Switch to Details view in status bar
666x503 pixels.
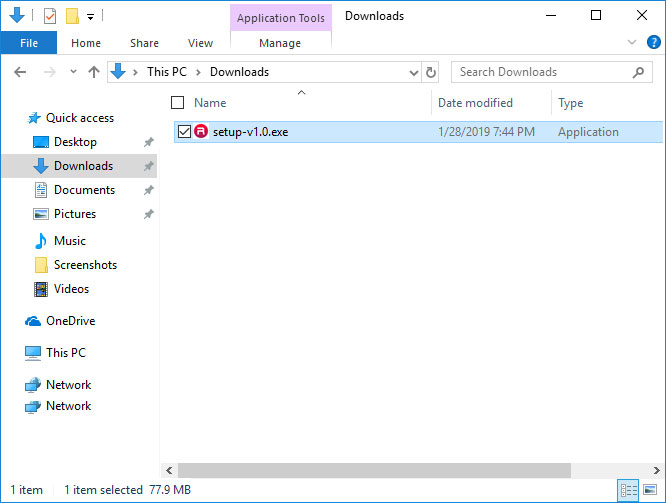point(629,490)
